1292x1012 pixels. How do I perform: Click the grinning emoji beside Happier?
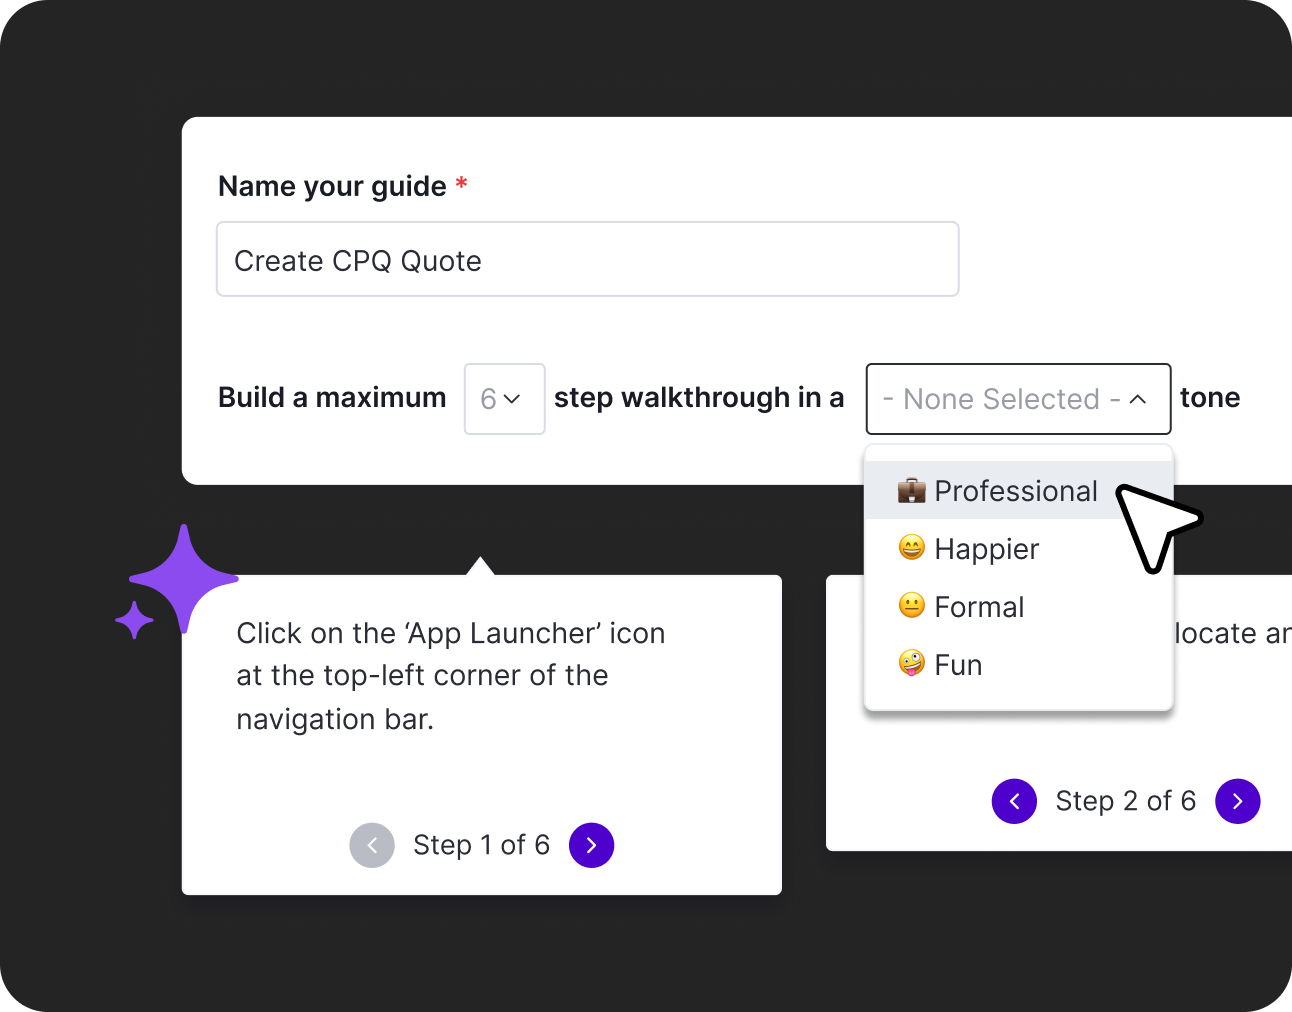pyautogui.click(x=911, y=548)
